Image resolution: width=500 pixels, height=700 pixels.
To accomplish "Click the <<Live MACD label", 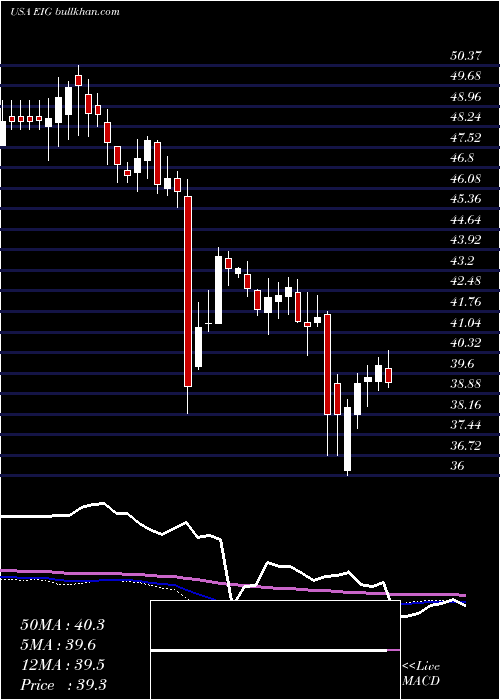I will click(421, 674).
